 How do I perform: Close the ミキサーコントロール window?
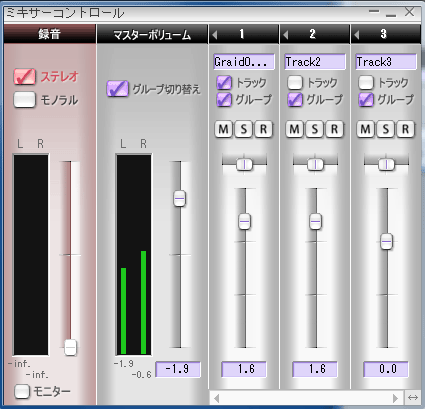tap(410, 12)
